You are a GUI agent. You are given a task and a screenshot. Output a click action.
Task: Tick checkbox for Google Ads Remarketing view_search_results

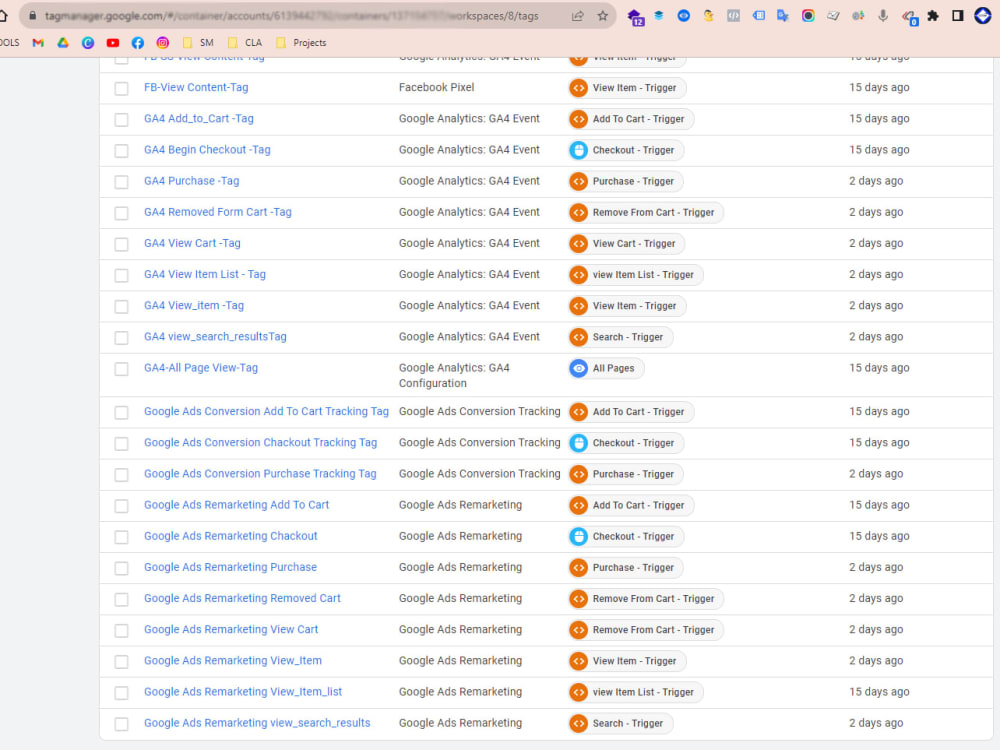[121, 724]
